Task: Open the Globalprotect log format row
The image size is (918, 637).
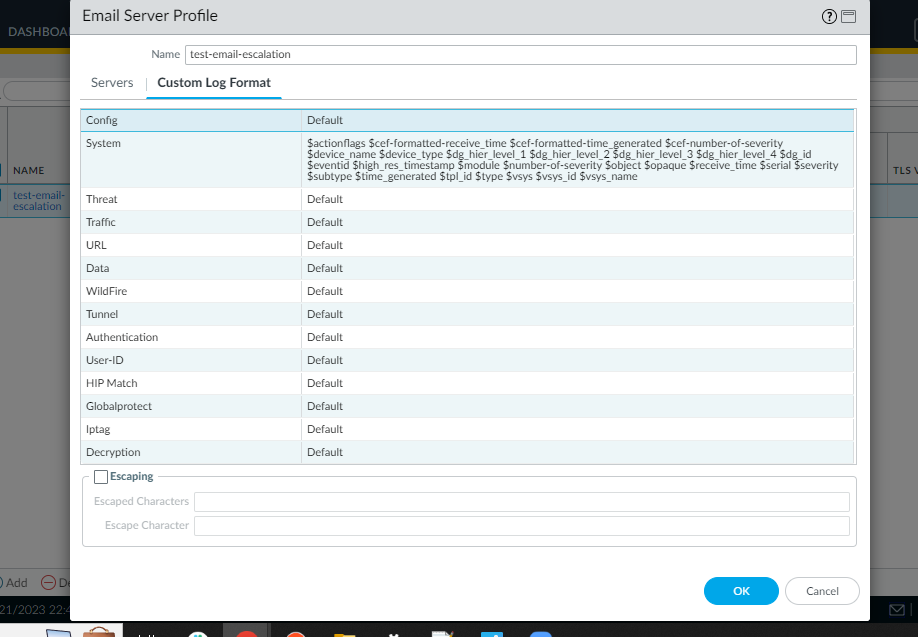Action: pos(467,406)
